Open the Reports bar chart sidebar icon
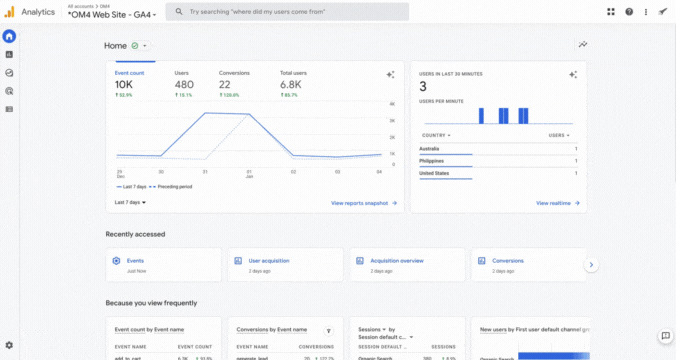The width and height of the screenshot is (676, 360). (9, 54)
